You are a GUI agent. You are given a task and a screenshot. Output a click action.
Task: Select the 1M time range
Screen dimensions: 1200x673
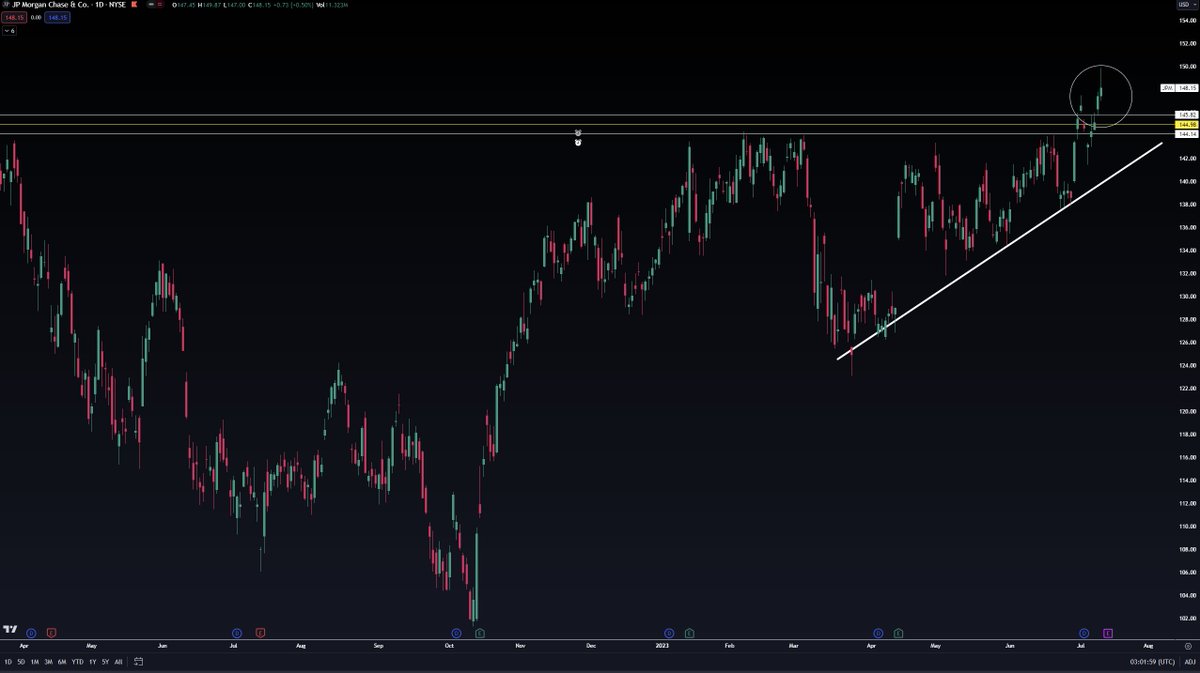[x=35, y=662]
